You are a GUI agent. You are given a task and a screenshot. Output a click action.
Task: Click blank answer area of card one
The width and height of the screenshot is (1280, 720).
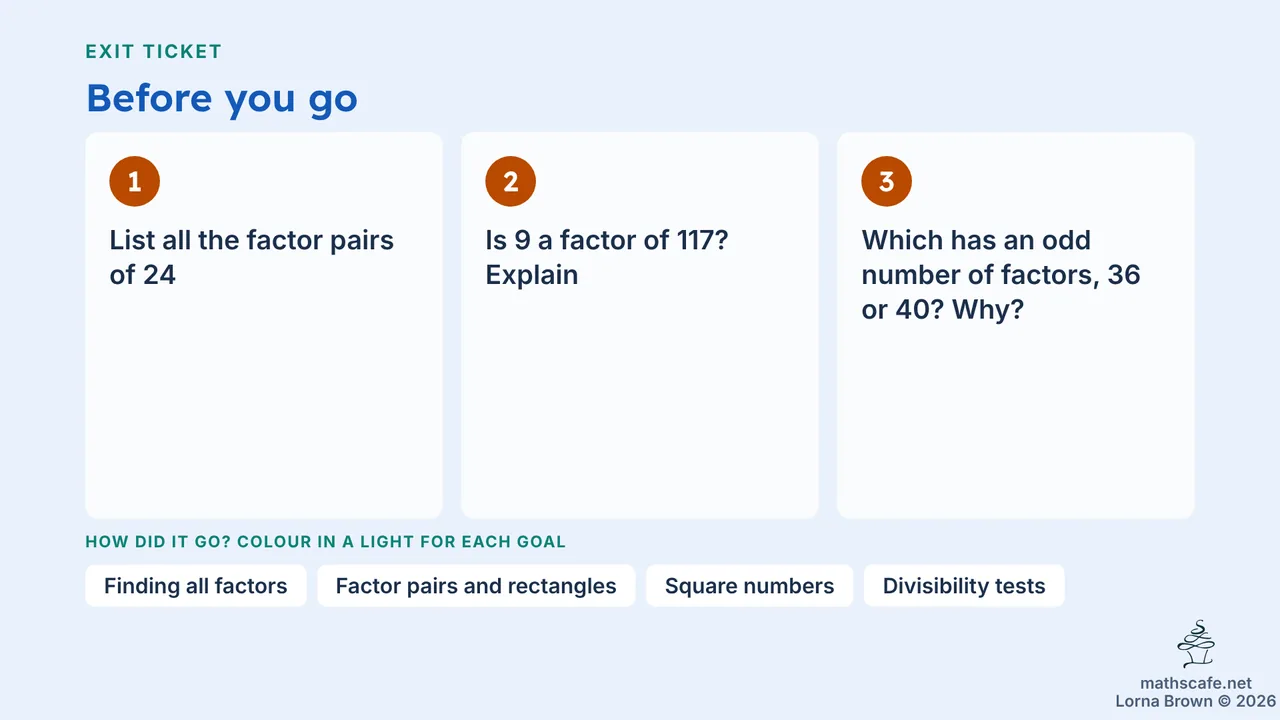click(x=264, y=405)
